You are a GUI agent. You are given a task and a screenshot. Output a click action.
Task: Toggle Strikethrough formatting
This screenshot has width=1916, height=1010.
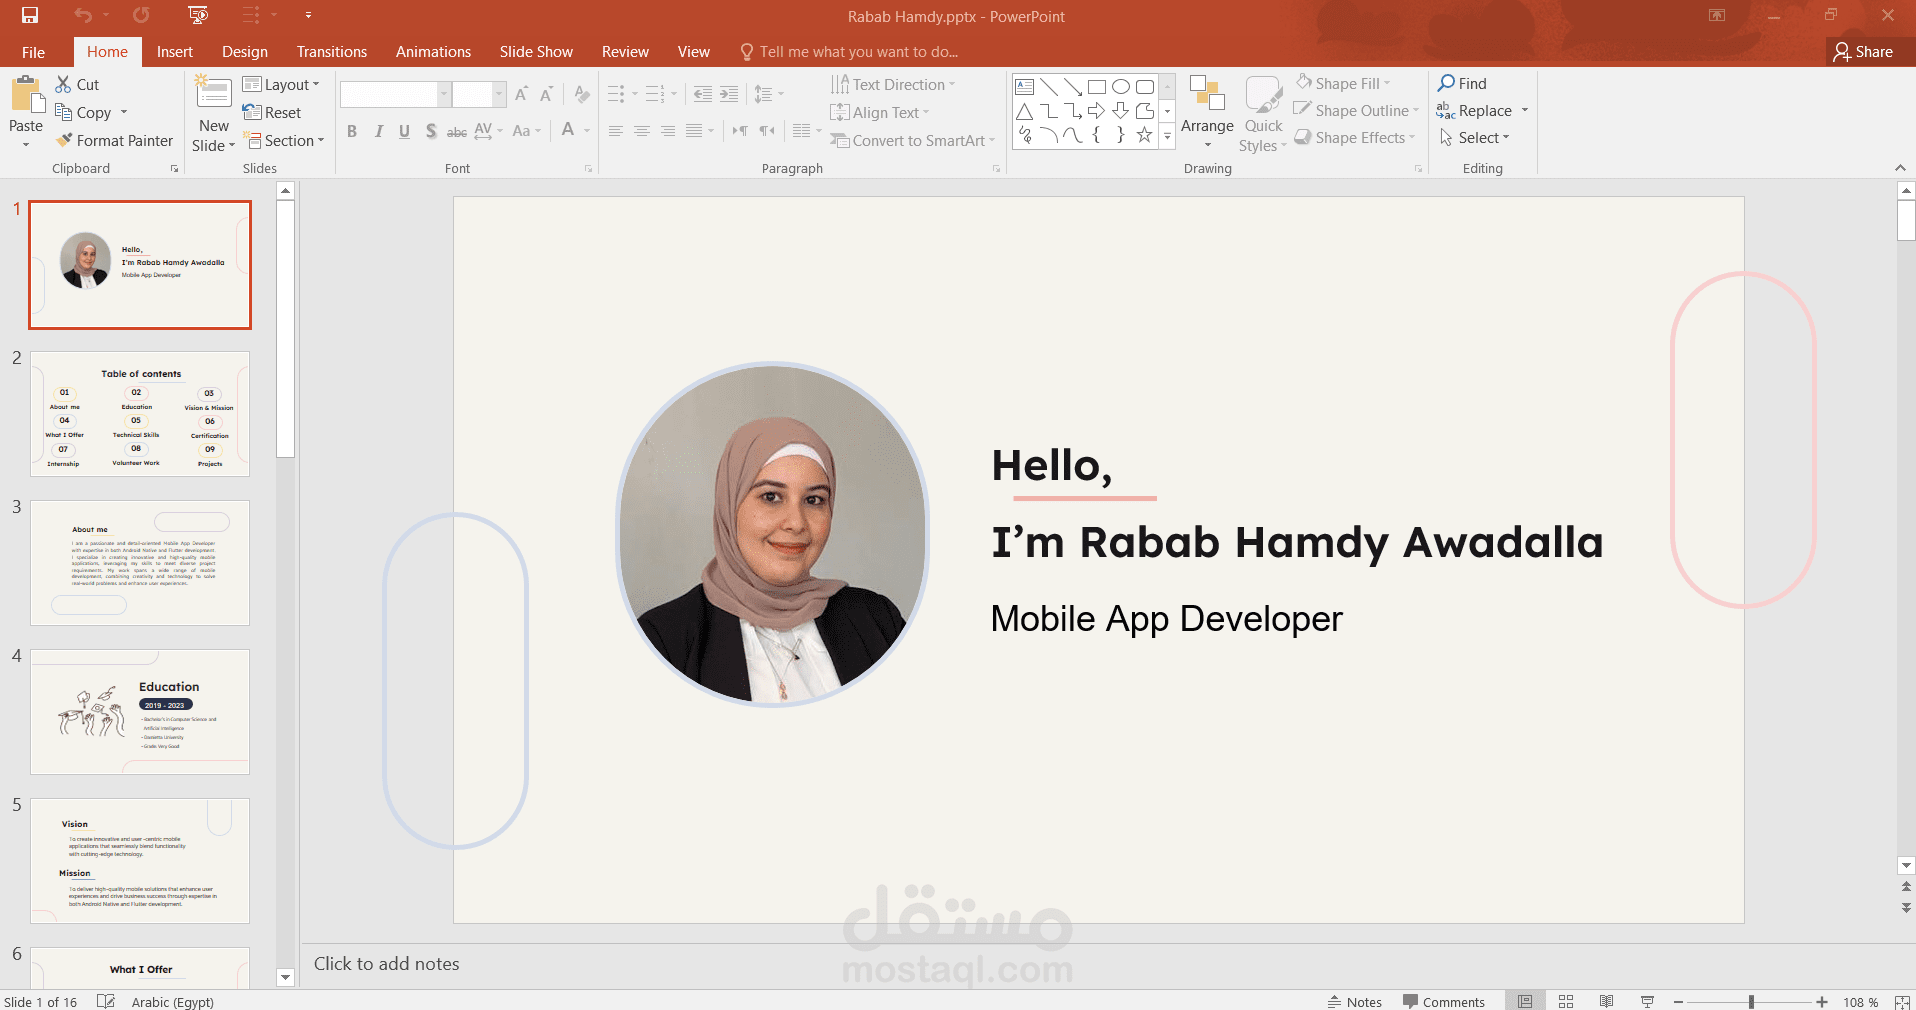click(457, 131)
